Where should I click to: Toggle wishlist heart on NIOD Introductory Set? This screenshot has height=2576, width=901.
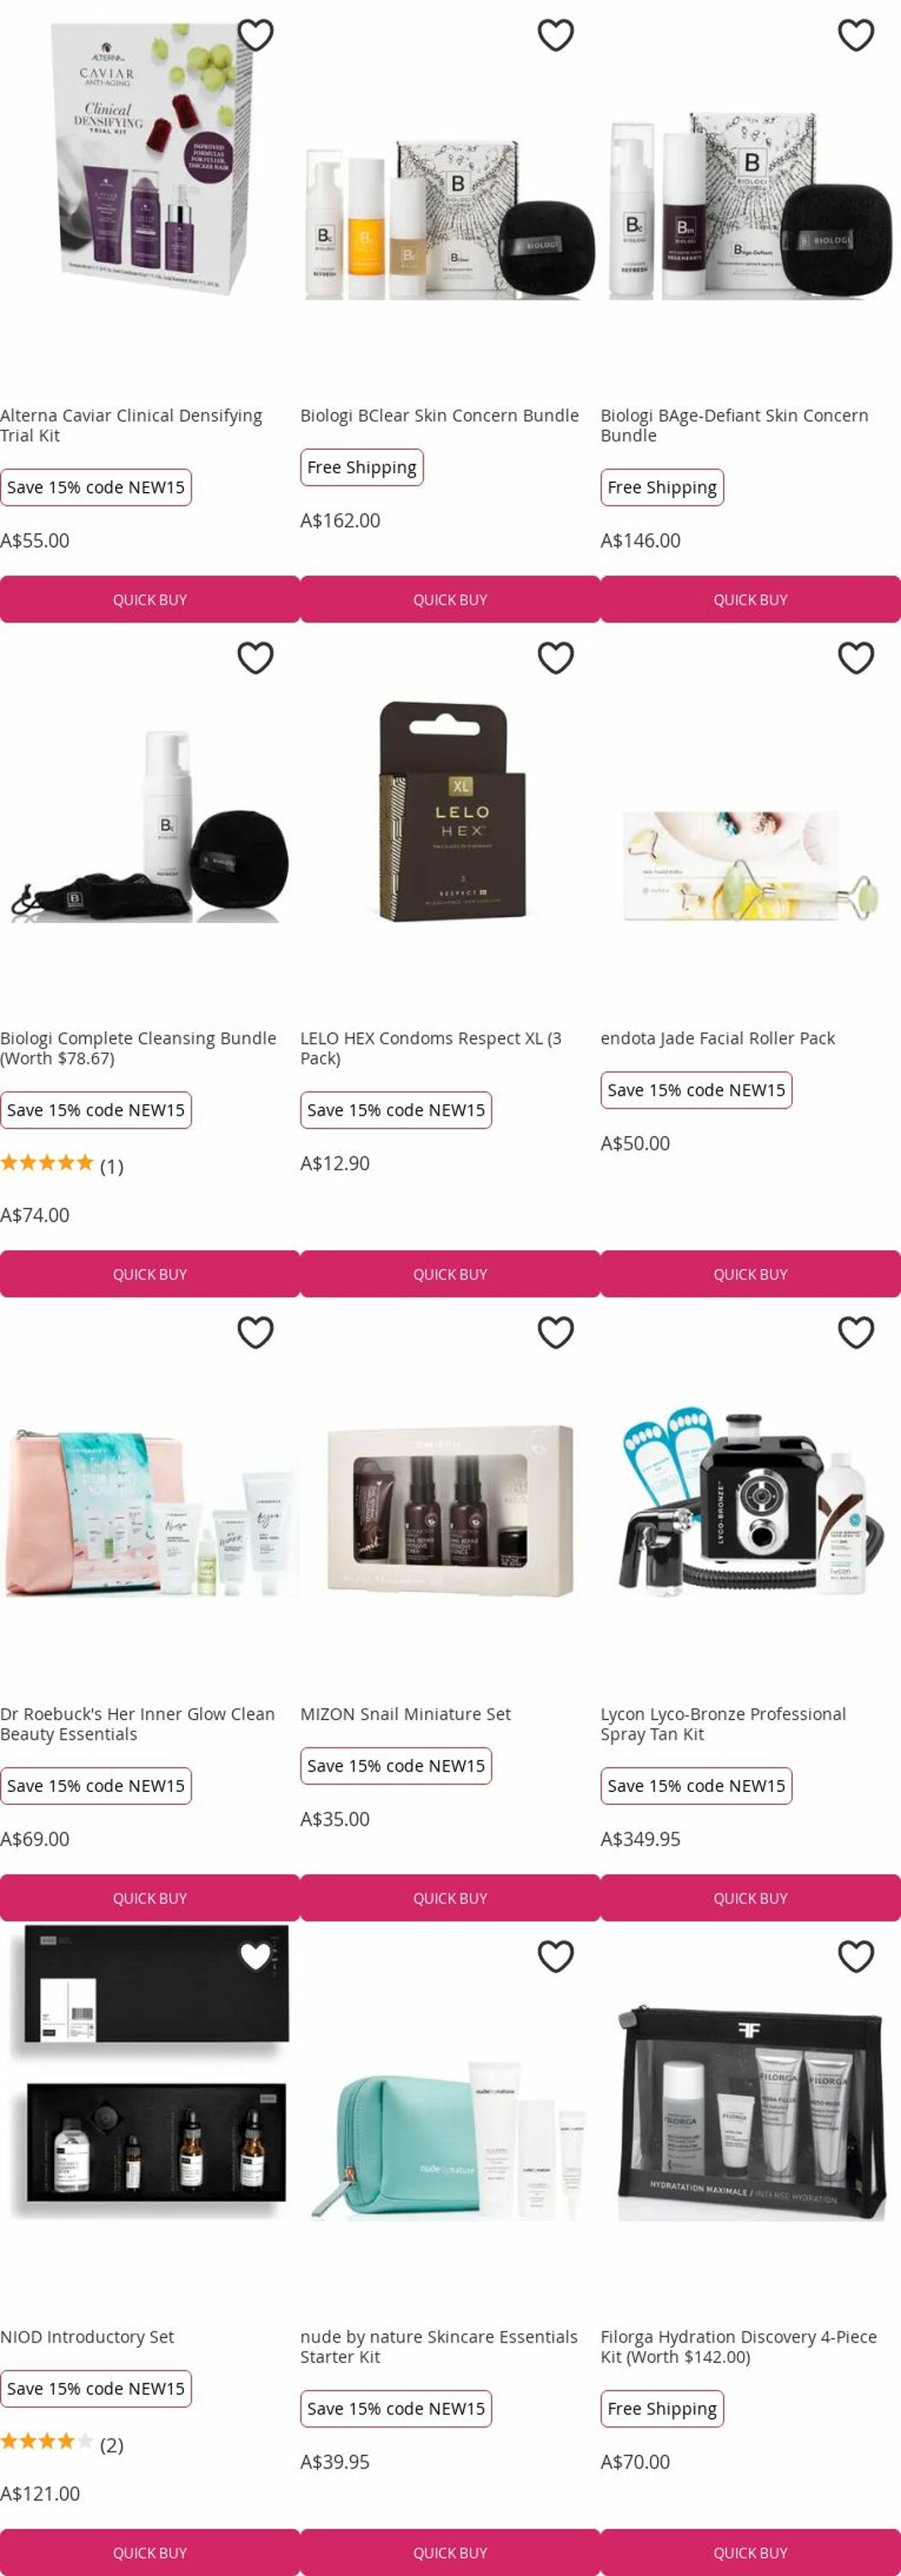pyautogui.click(x=255, y=1956)
